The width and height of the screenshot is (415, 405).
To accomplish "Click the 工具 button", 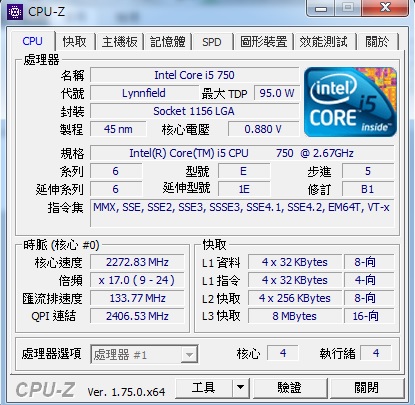I will tap(203, 388).
